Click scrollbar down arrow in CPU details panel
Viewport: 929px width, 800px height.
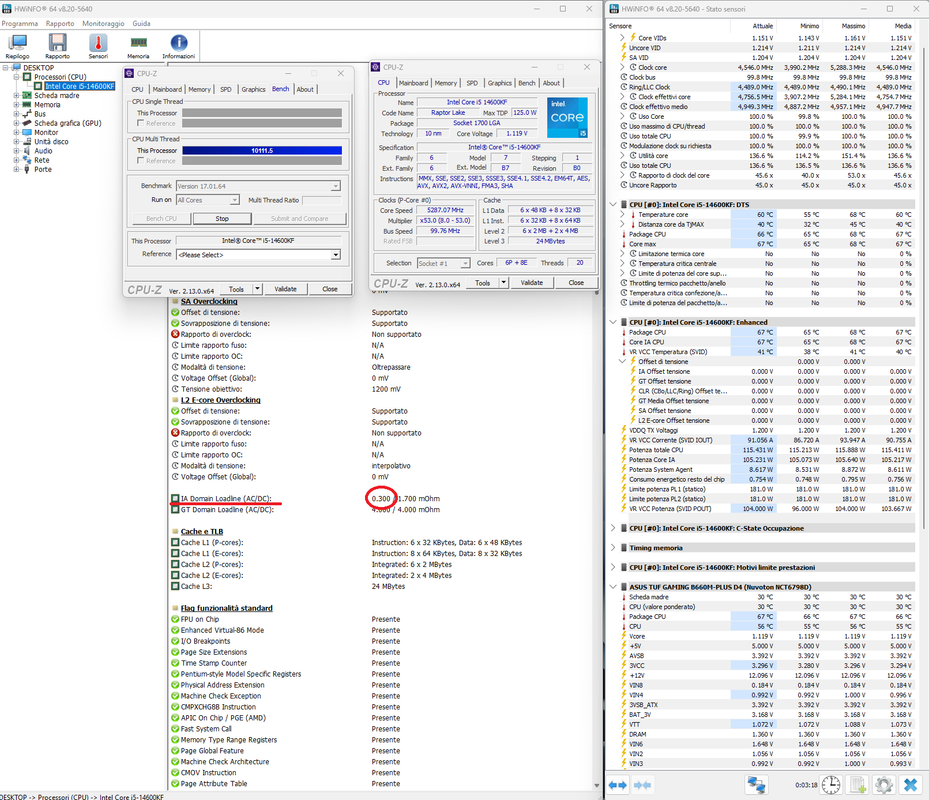click(597, 785)
